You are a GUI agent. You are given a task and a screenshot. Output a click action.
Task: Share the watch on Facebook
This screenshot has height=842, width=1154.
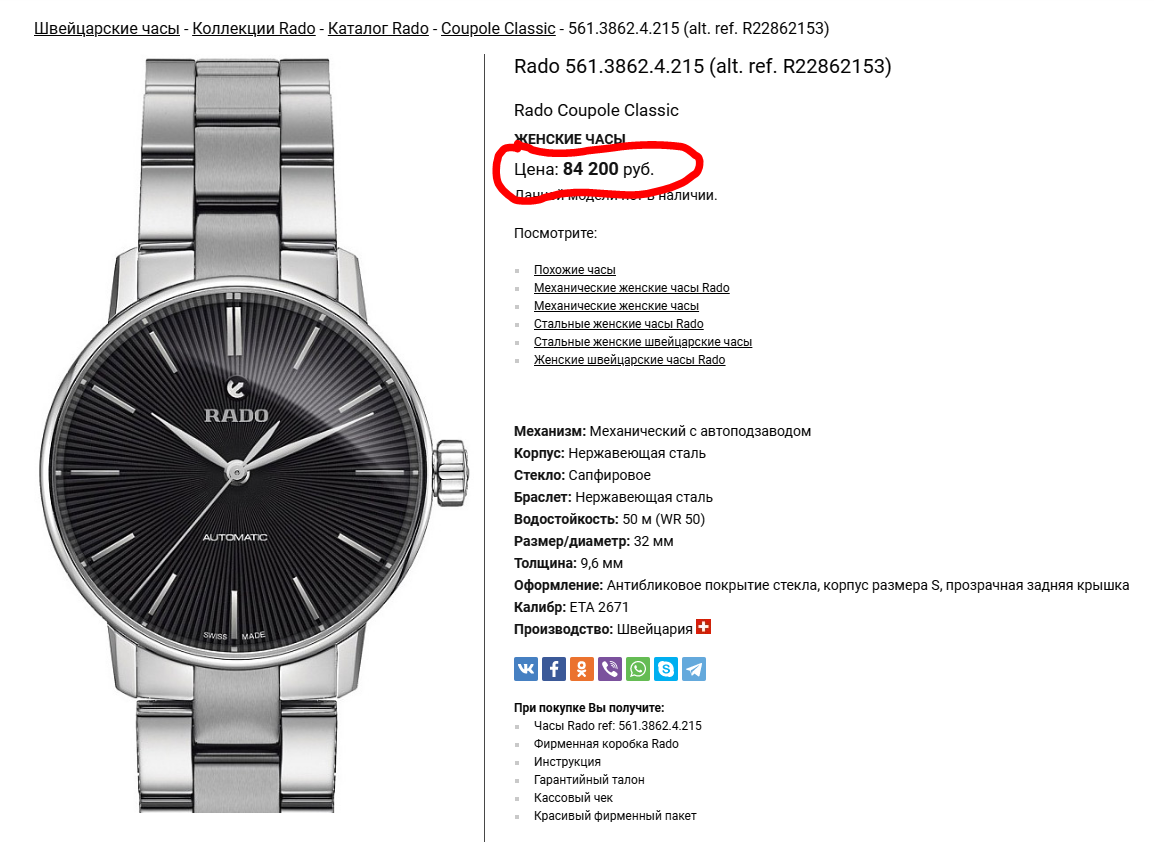point(554,669)
